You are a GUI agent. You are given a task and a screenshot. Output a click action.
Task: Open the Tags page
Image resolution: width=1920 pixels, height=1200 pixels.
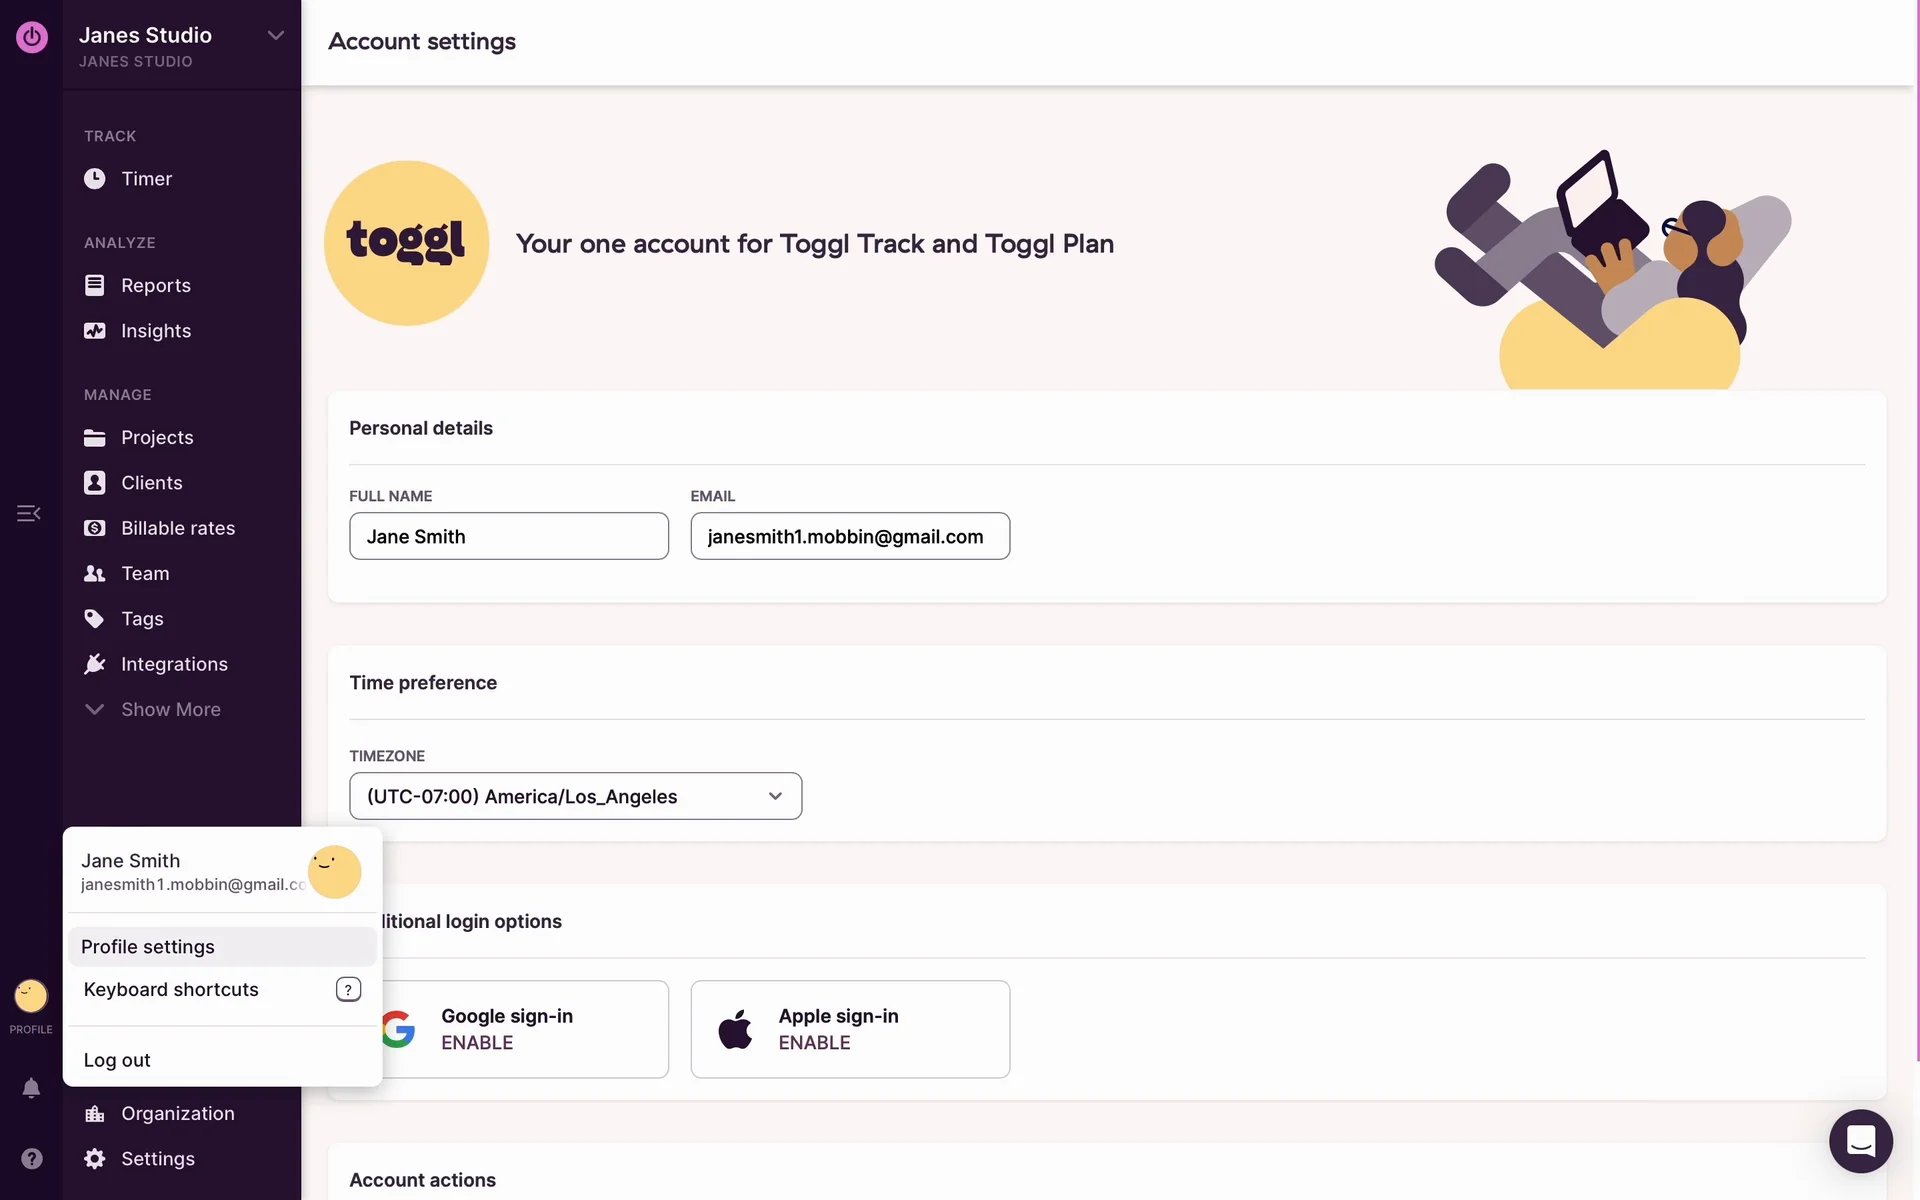point(142,619)
